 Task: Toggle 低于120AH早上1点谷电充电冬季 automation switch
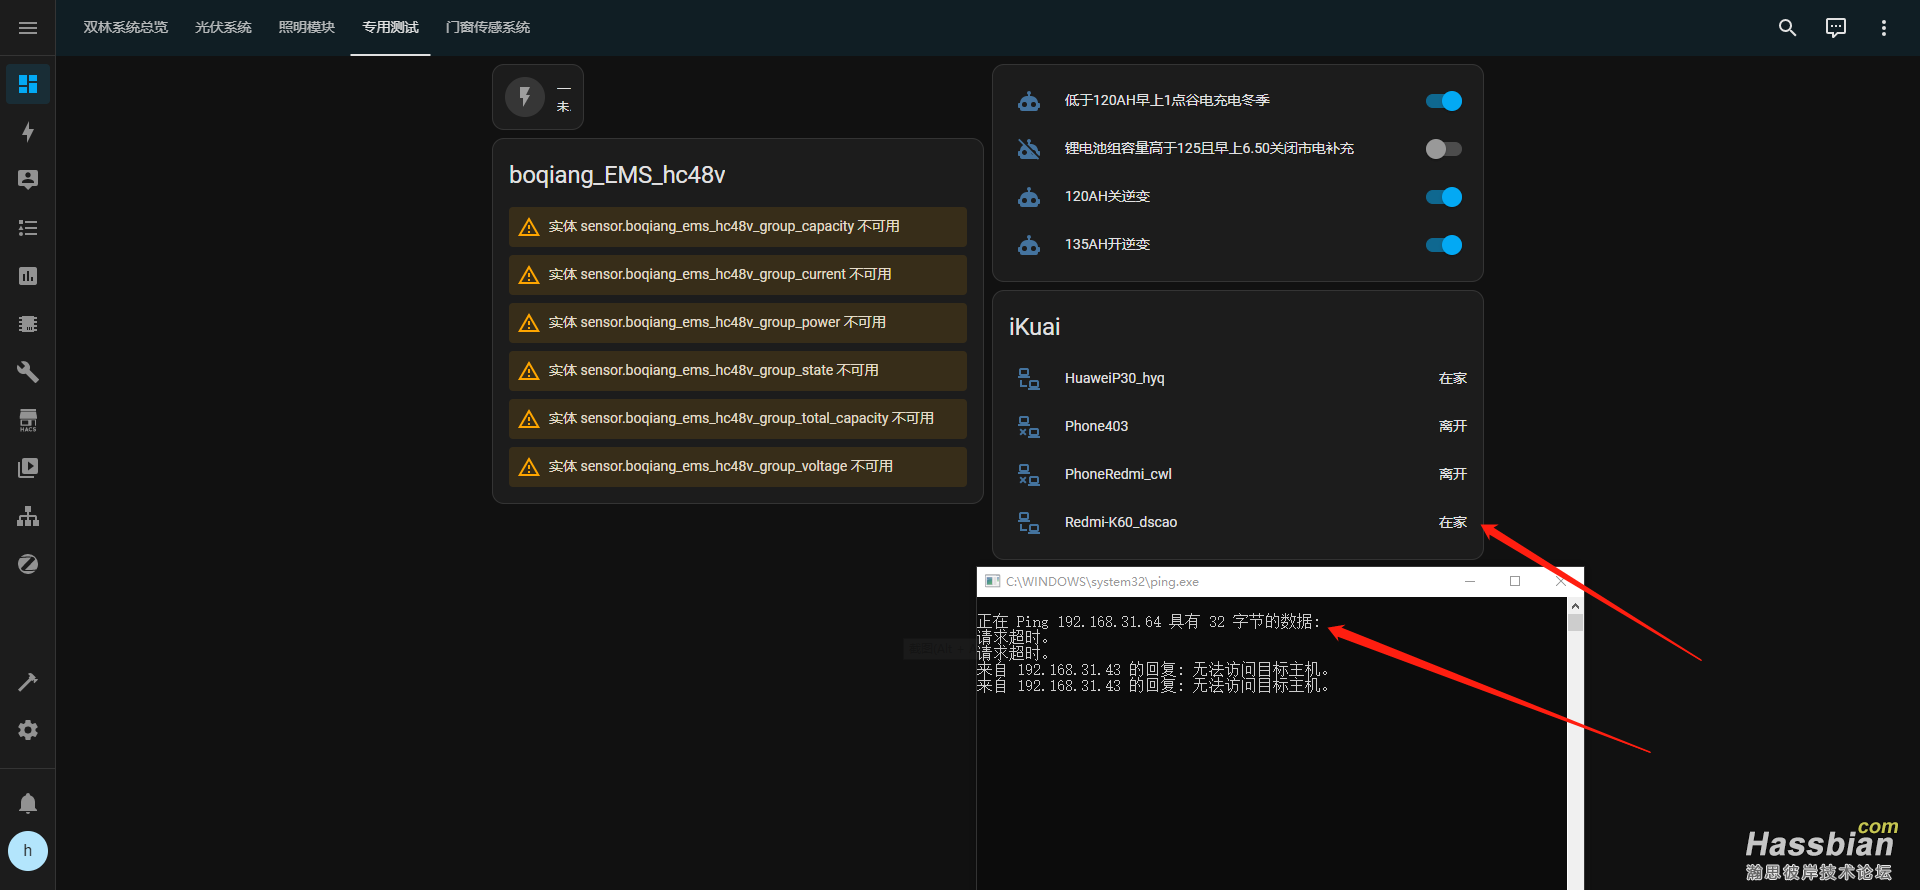point(1444,101)
